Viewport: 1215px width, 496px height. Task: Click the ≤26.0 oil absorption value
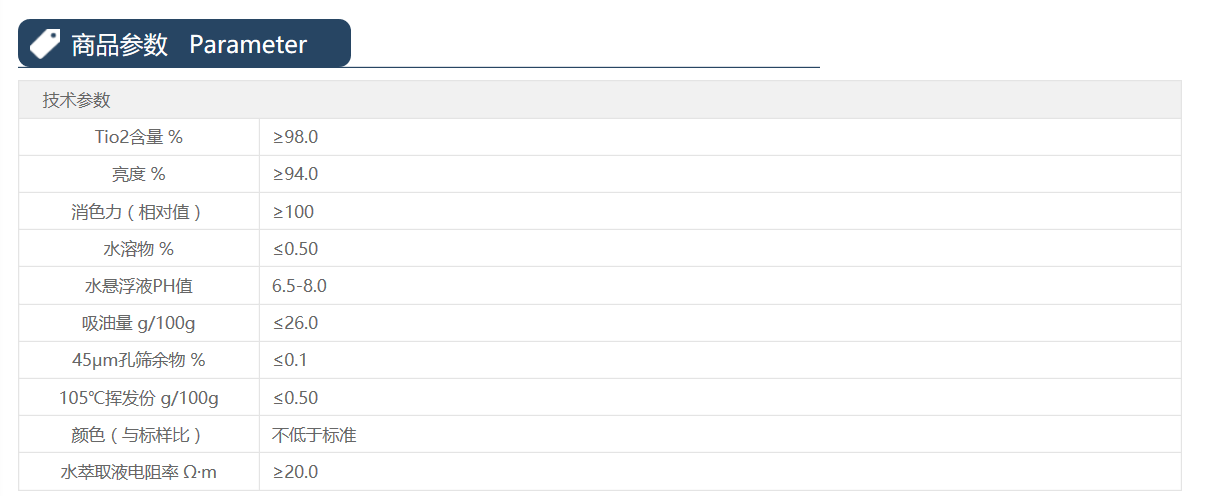coord(295,323)
